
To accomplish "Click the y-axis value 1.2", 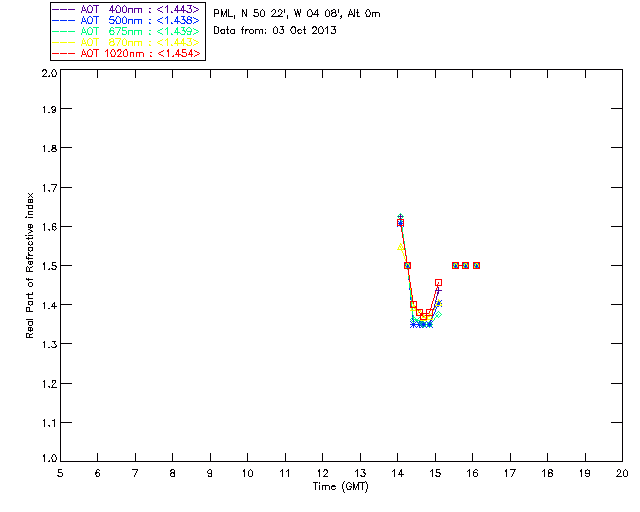I will tap(49, 384).
